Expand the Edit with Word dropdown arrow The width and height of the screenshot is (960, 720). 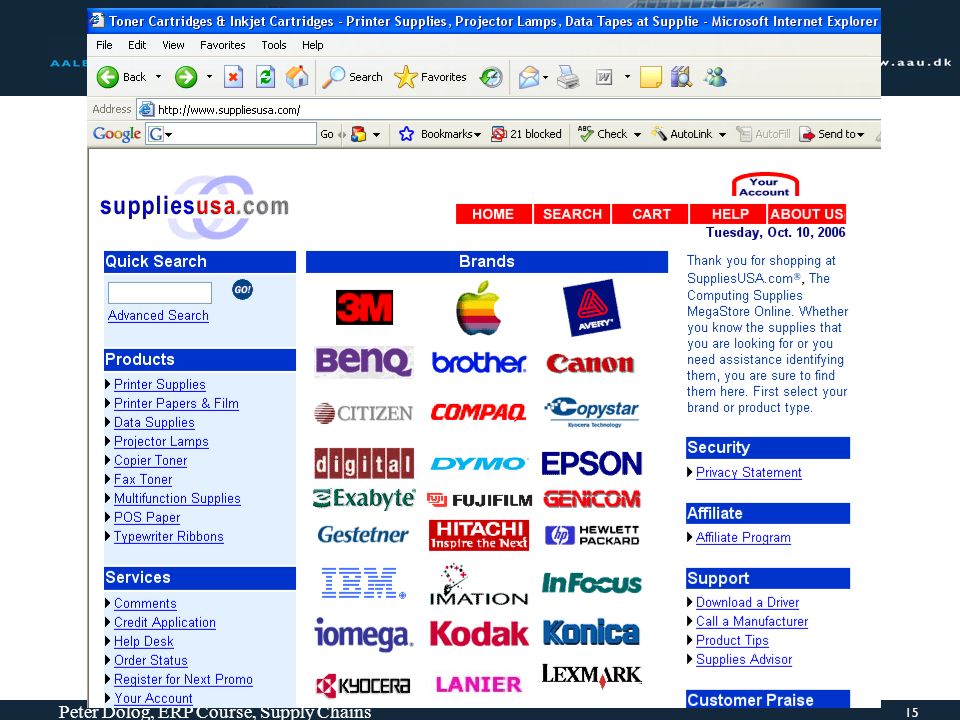[x=627, y=77]
